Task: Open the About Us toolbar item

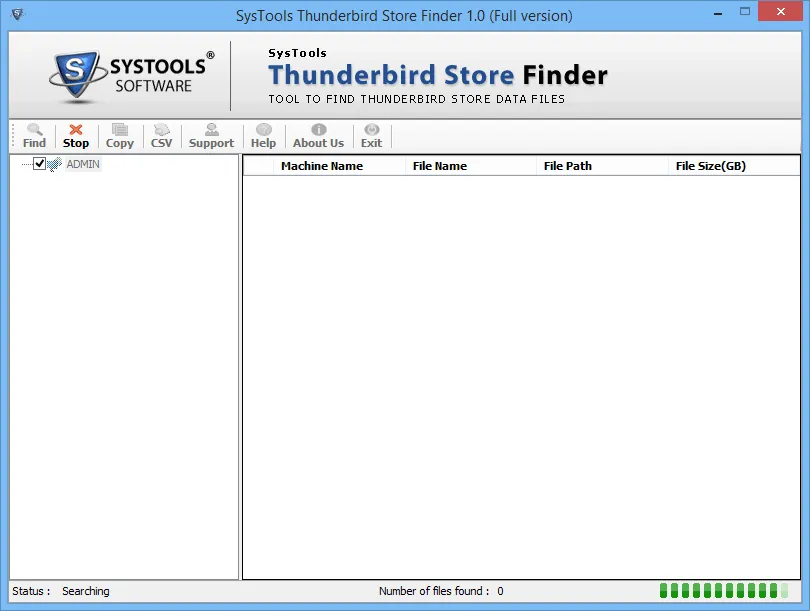Action: click(318, 136)
